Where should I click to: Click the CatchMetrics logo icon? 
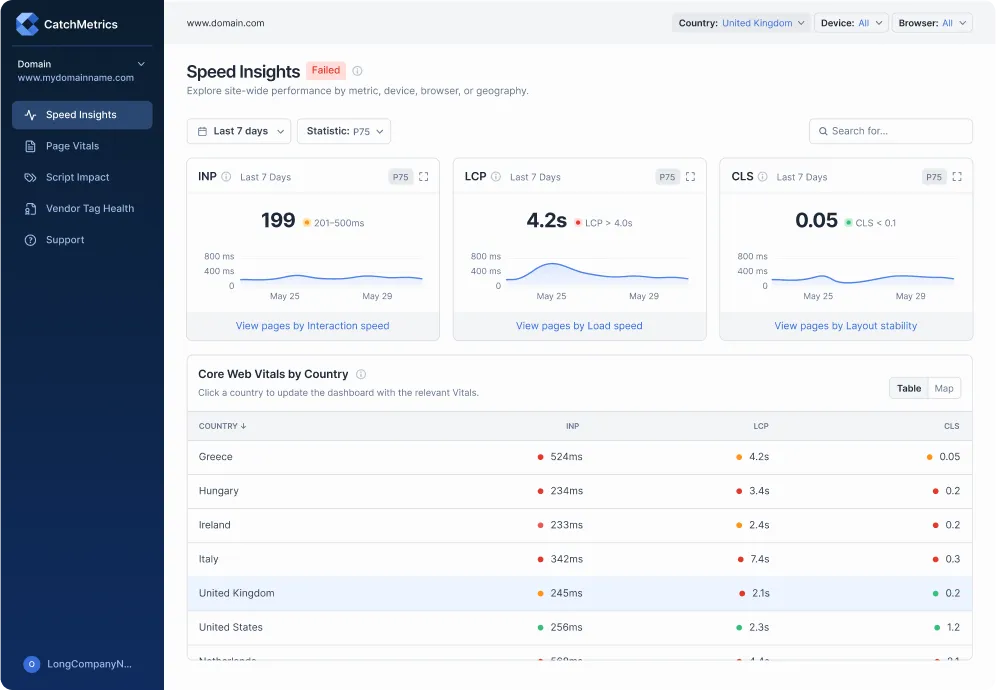pos(27,24)
